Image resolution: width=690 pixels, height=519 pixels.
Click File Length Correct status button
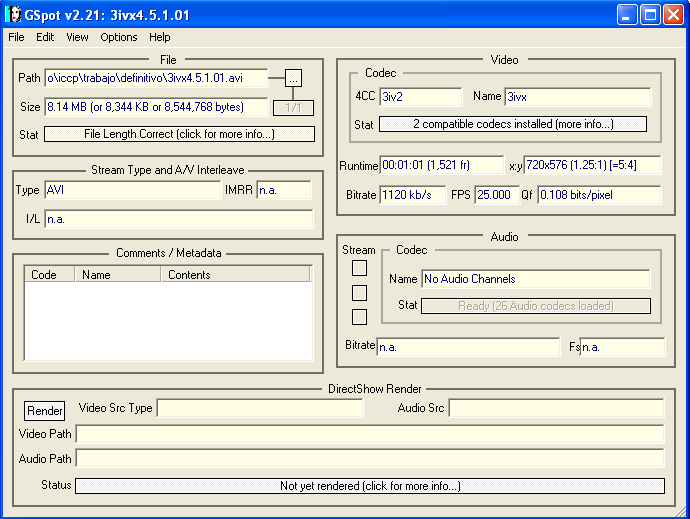180,134
